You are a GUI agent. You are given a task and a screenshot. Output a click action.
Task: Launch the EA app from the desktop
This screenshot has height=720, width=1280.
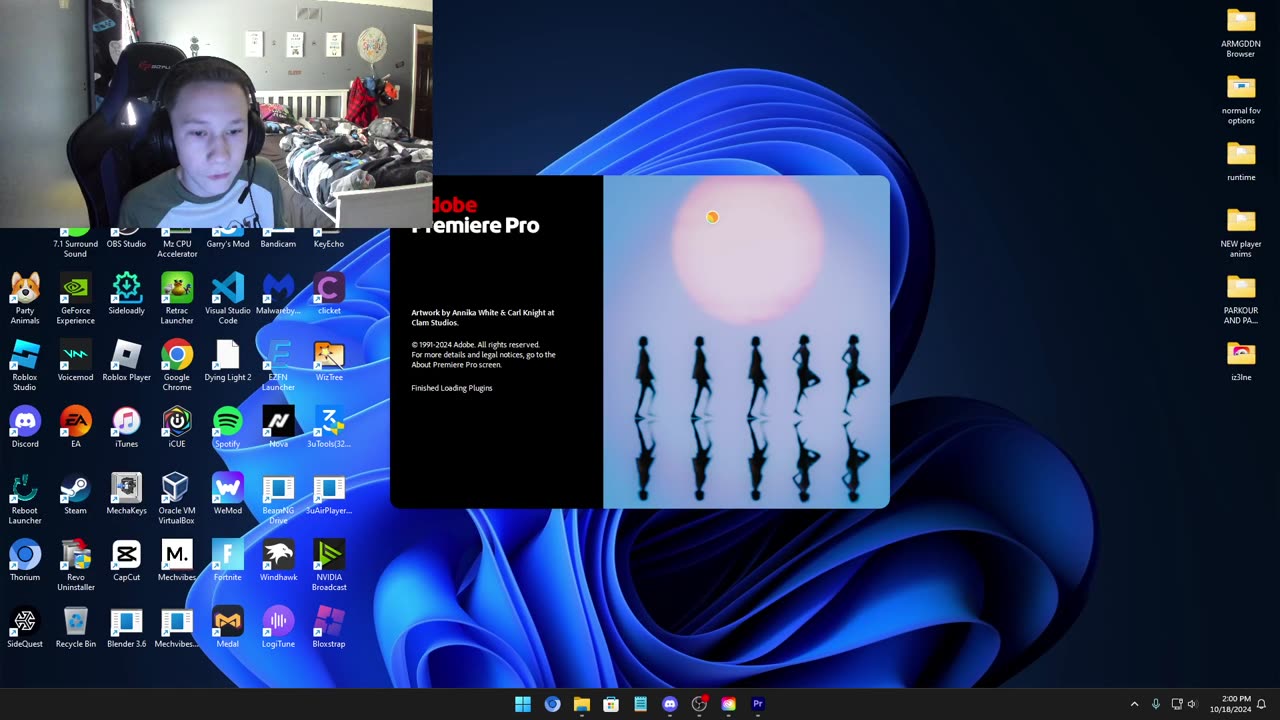click(x=75, y=427)
